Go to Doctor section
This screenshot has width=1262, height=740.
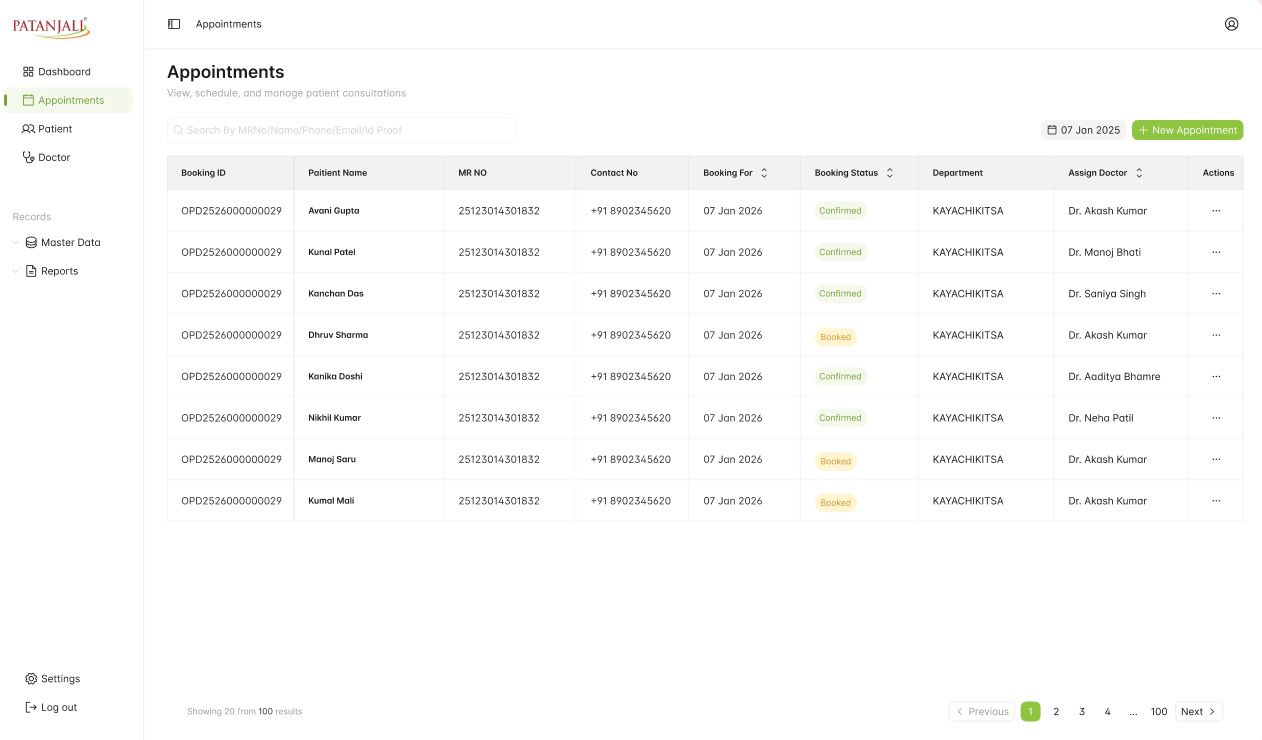(47, 157)
